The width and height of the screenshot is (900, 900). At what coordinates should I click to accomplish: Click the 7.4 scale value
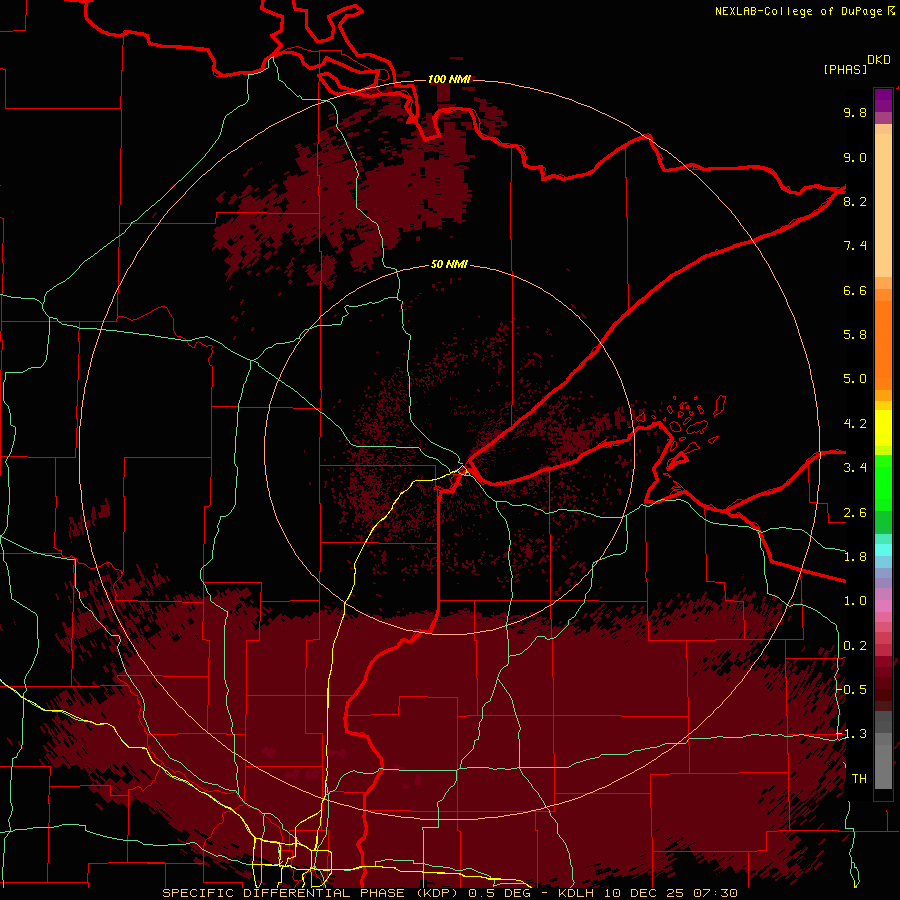[855, 246]
